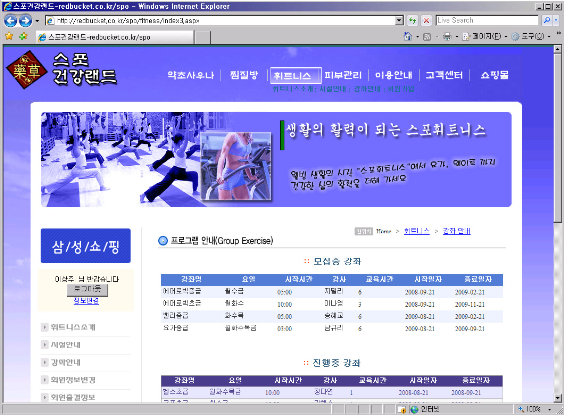The image size is (564, 415).
Task: Click the arrow icon beside 시설안내 in sidebar
Action: (45, 345)
